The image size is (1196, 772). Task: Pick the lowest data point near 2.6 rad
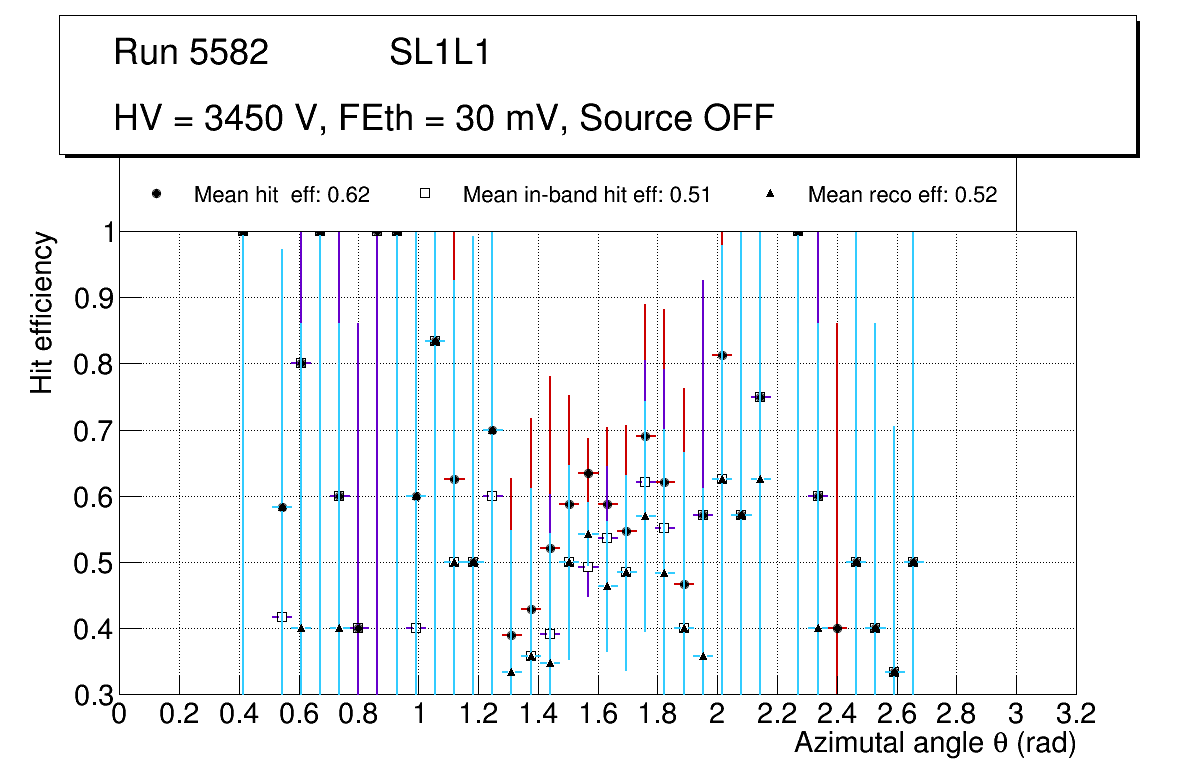coord(894,672)
